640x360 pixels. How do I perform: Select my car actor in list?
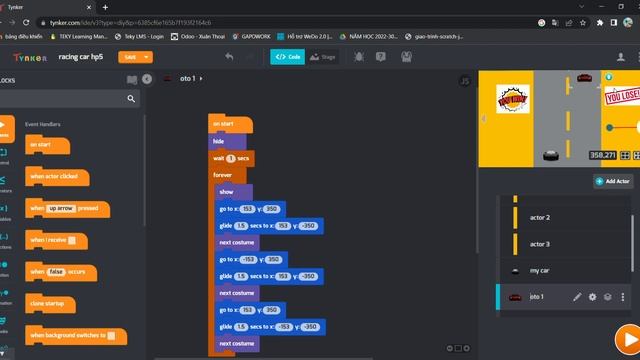565,271
